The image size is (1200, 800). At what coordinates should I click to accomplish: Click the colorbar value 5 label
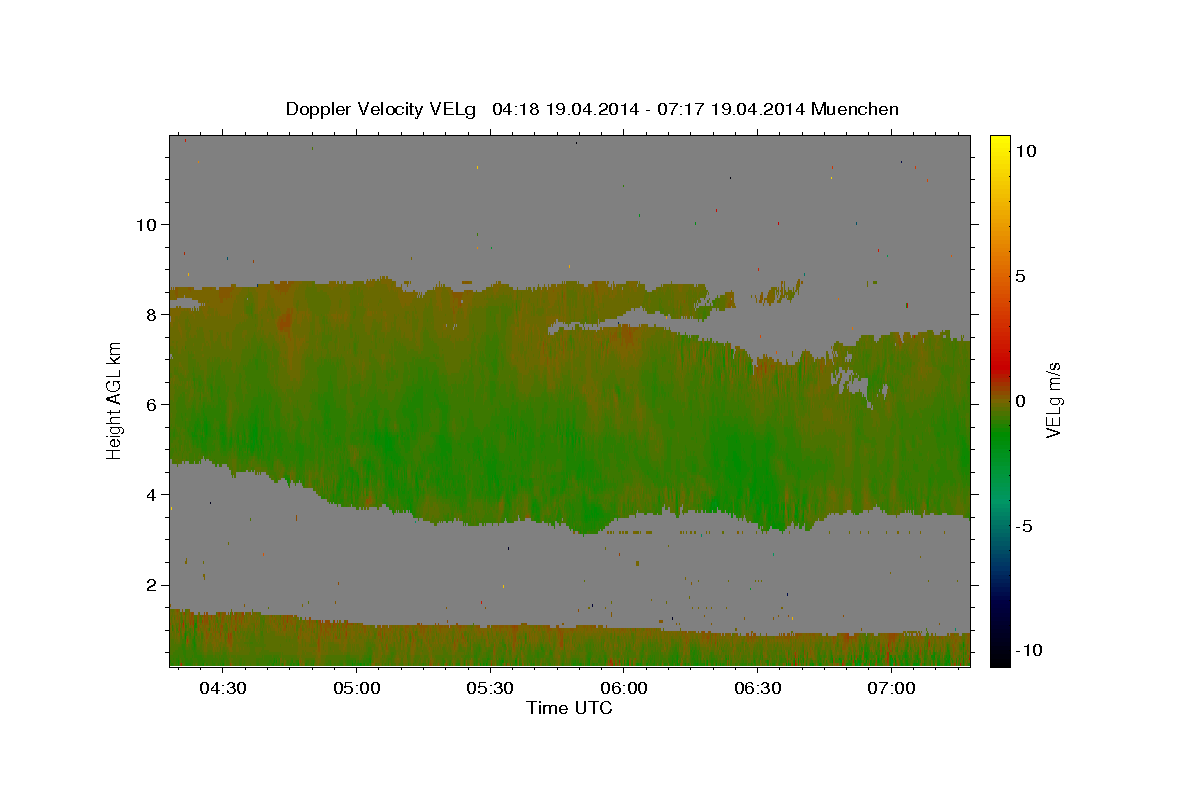1022,276
